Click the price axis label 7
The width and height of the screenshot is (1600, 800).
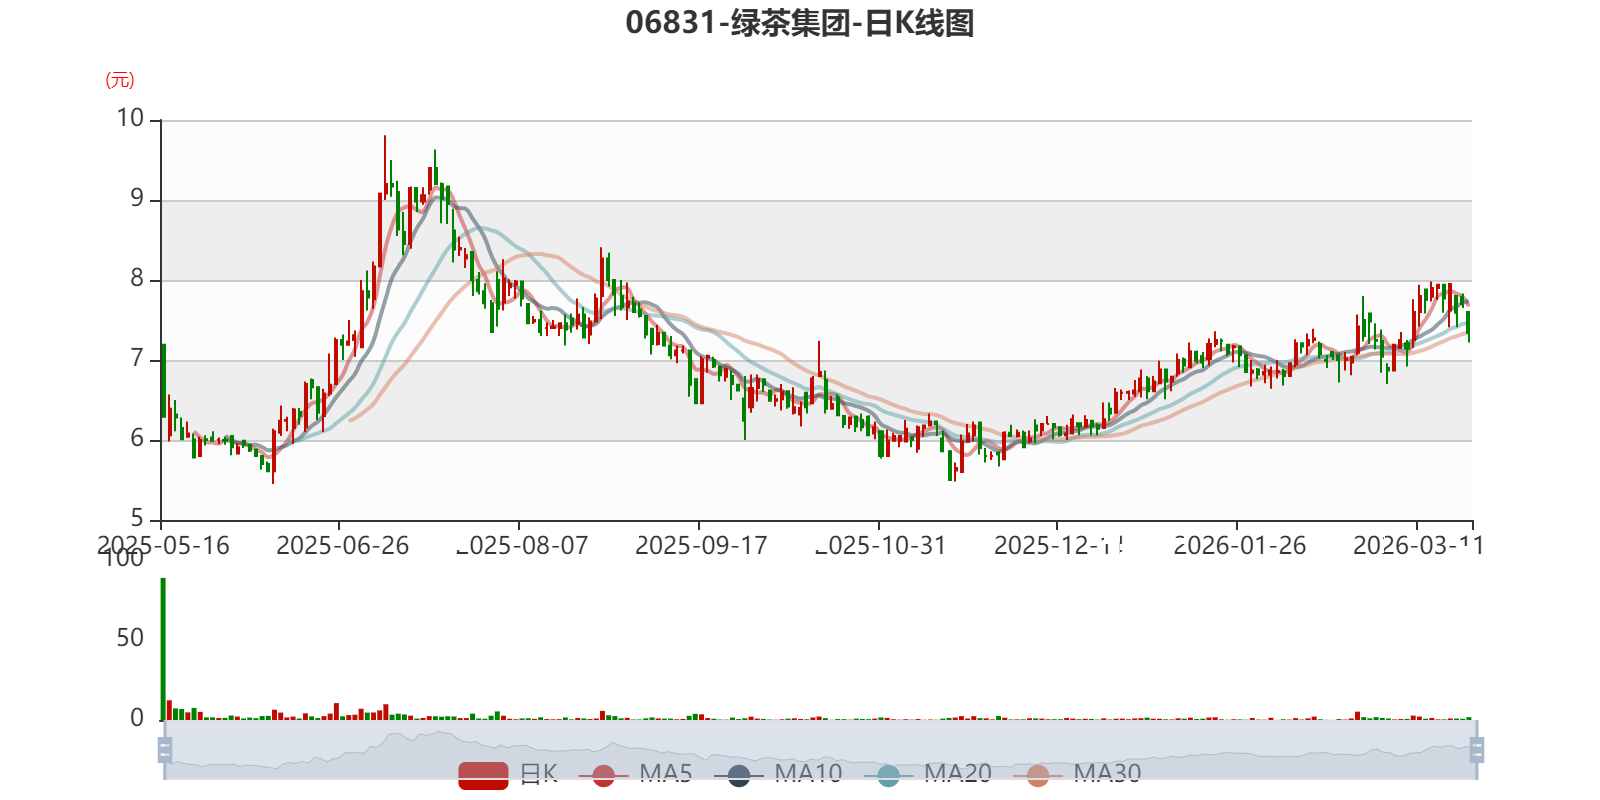click(x=137, y=358)
